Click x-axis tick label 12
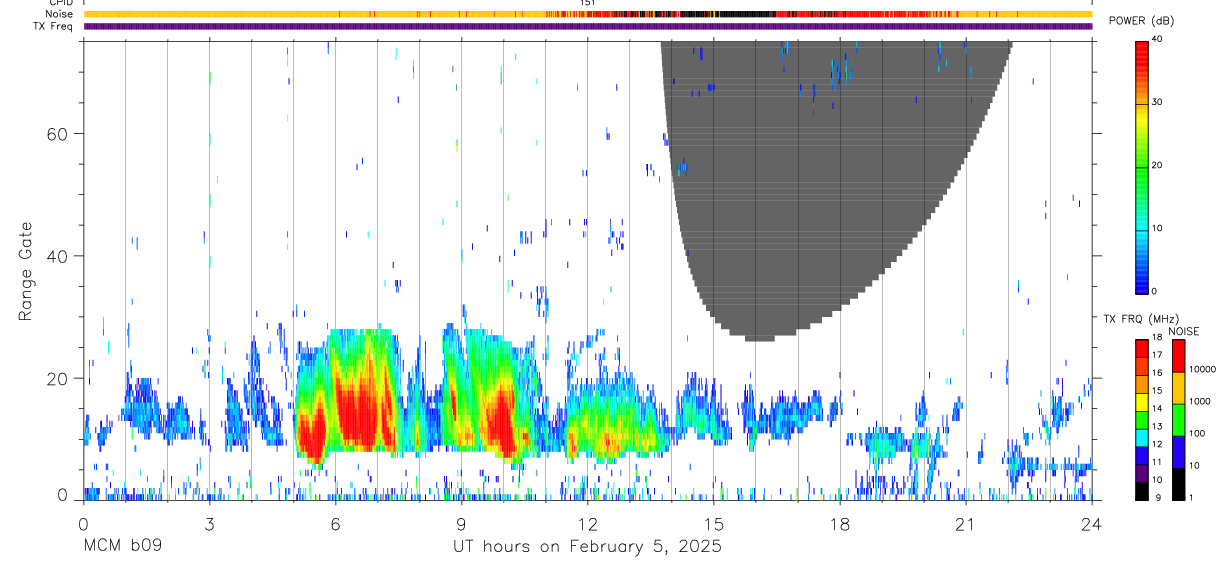 click(588, 524)
